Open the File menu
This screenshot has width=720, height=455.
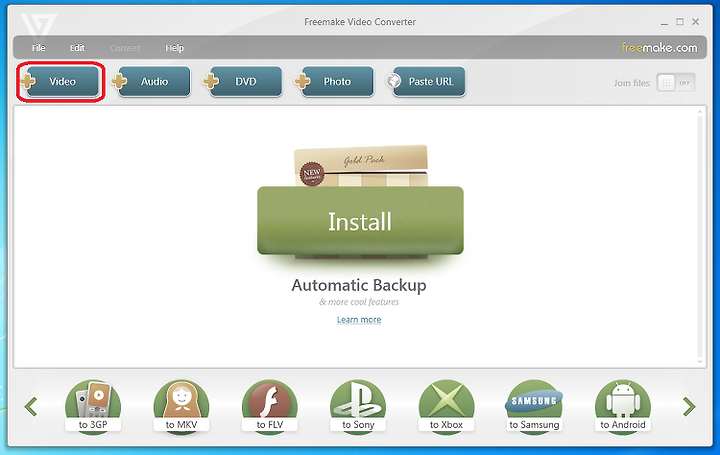pyautogui.click(x=39, y=48)
